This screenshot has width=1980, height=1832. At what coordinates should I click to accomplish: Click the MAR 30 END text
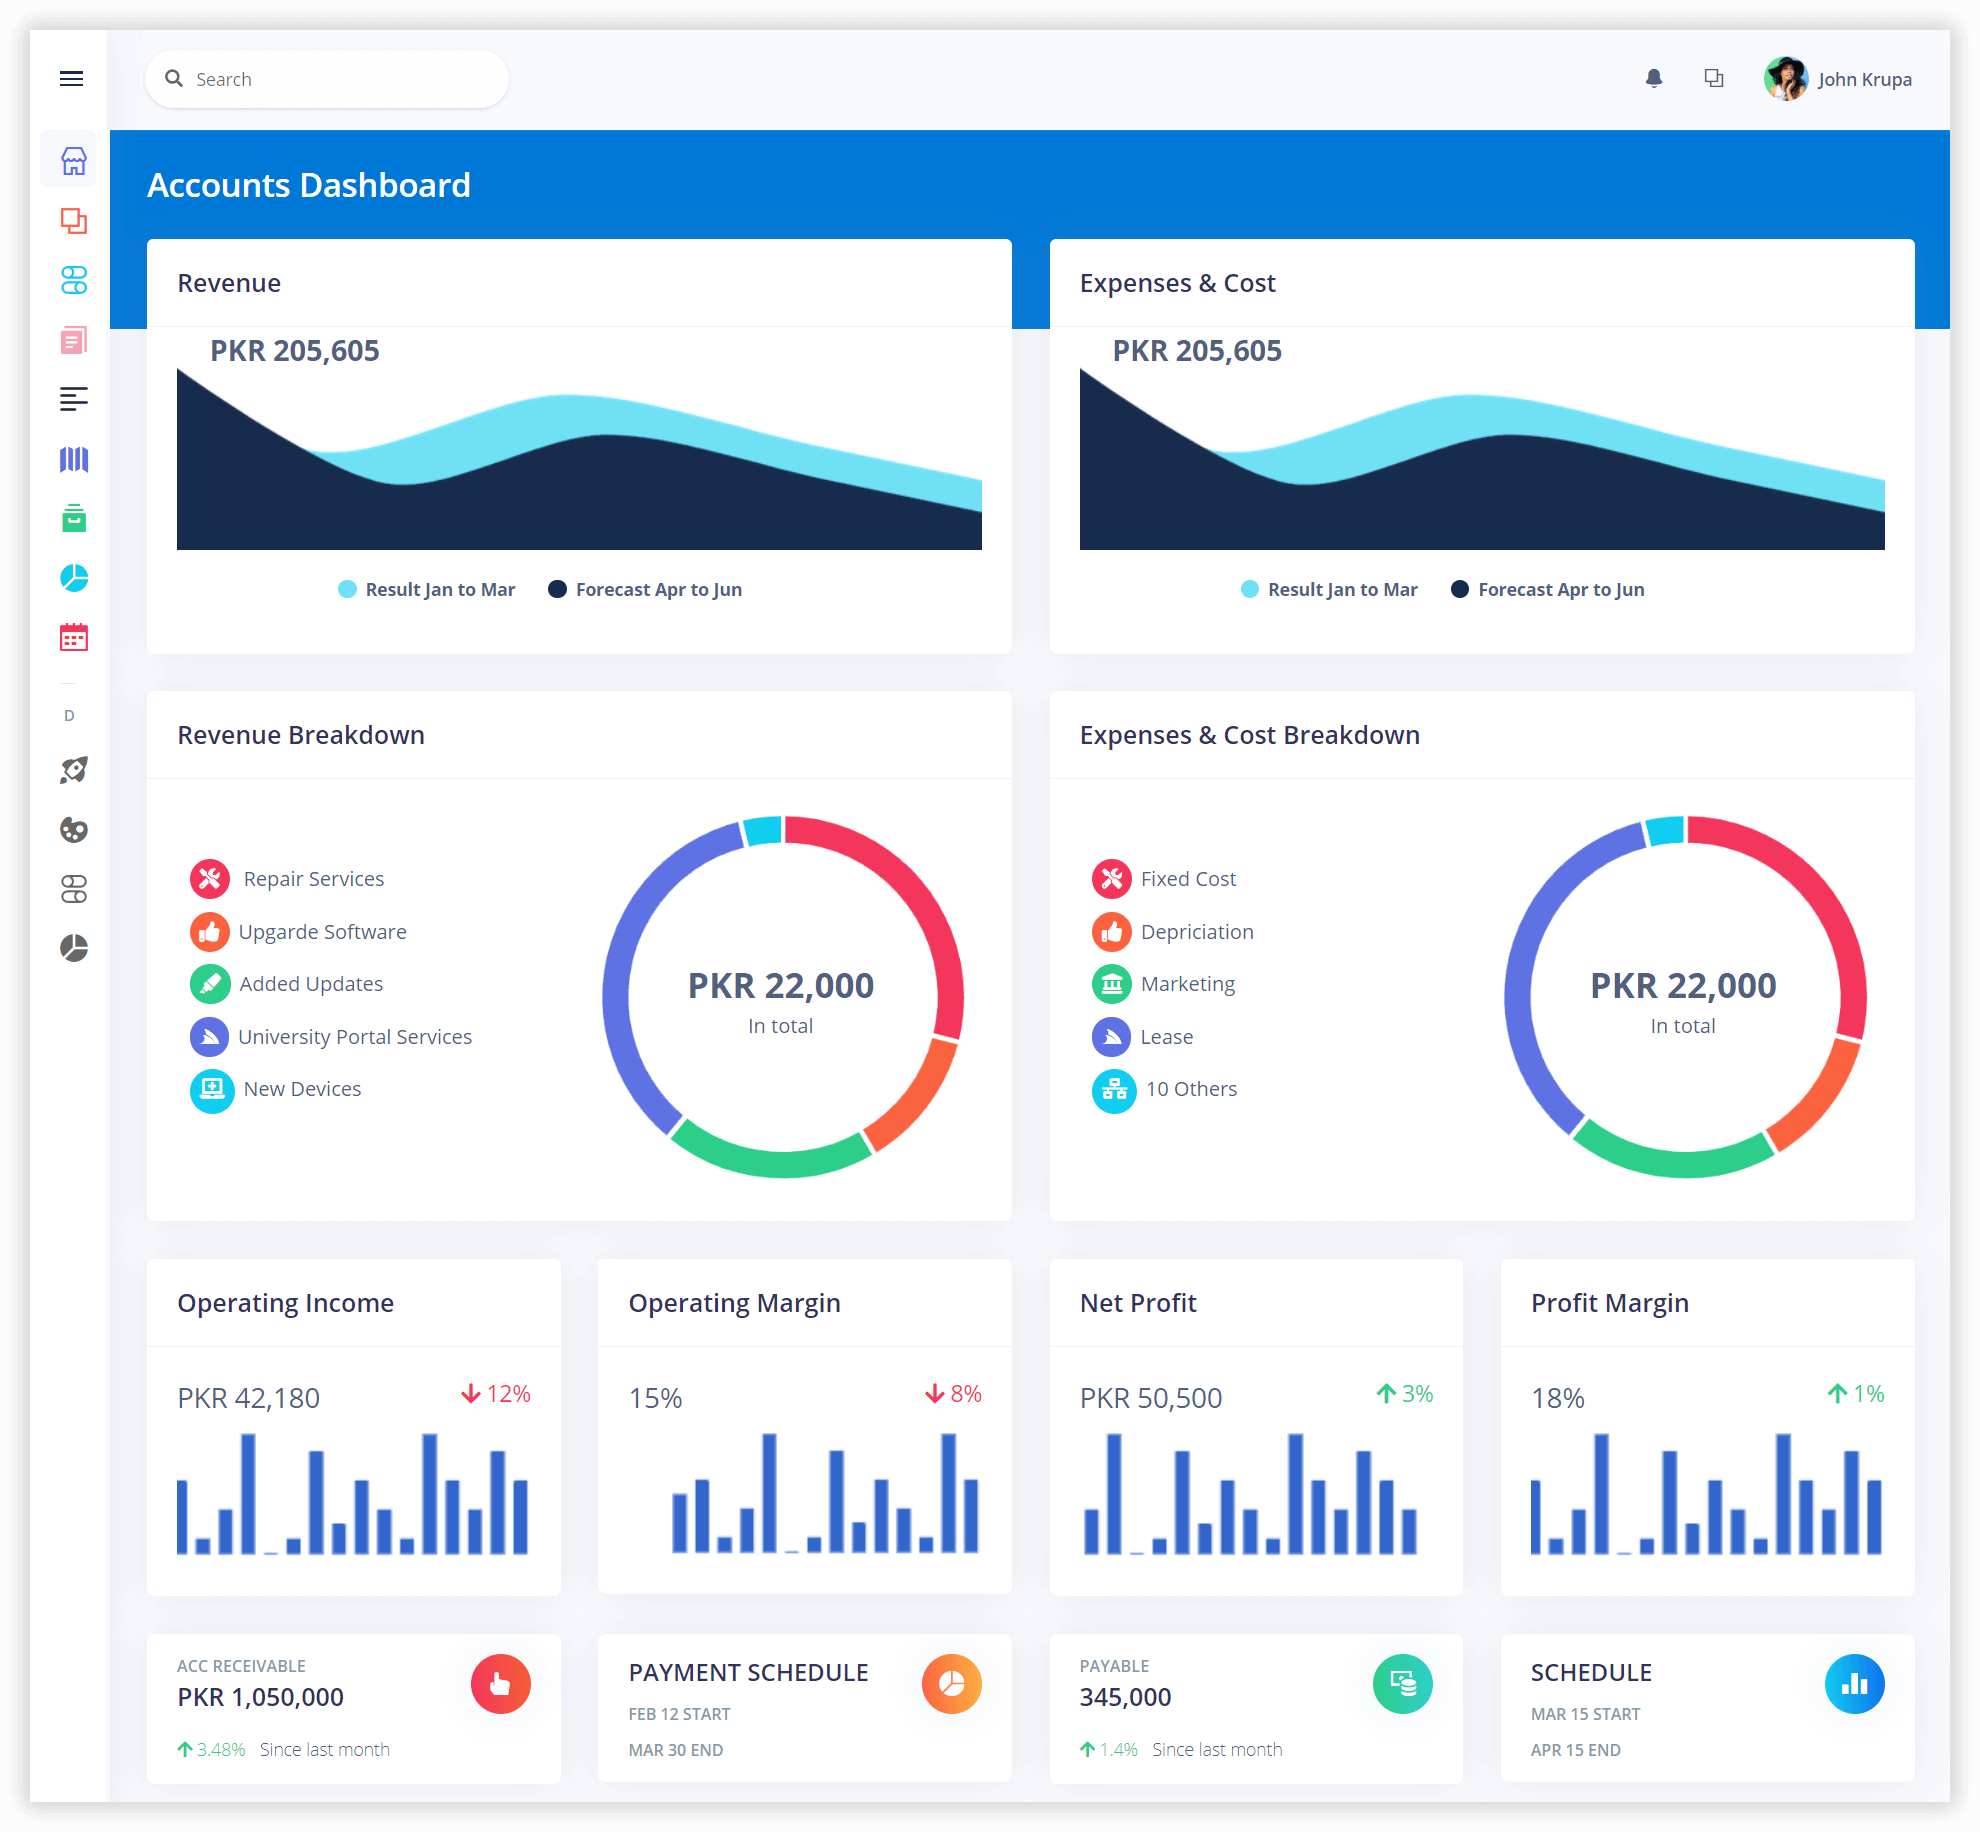point(676,1750)
